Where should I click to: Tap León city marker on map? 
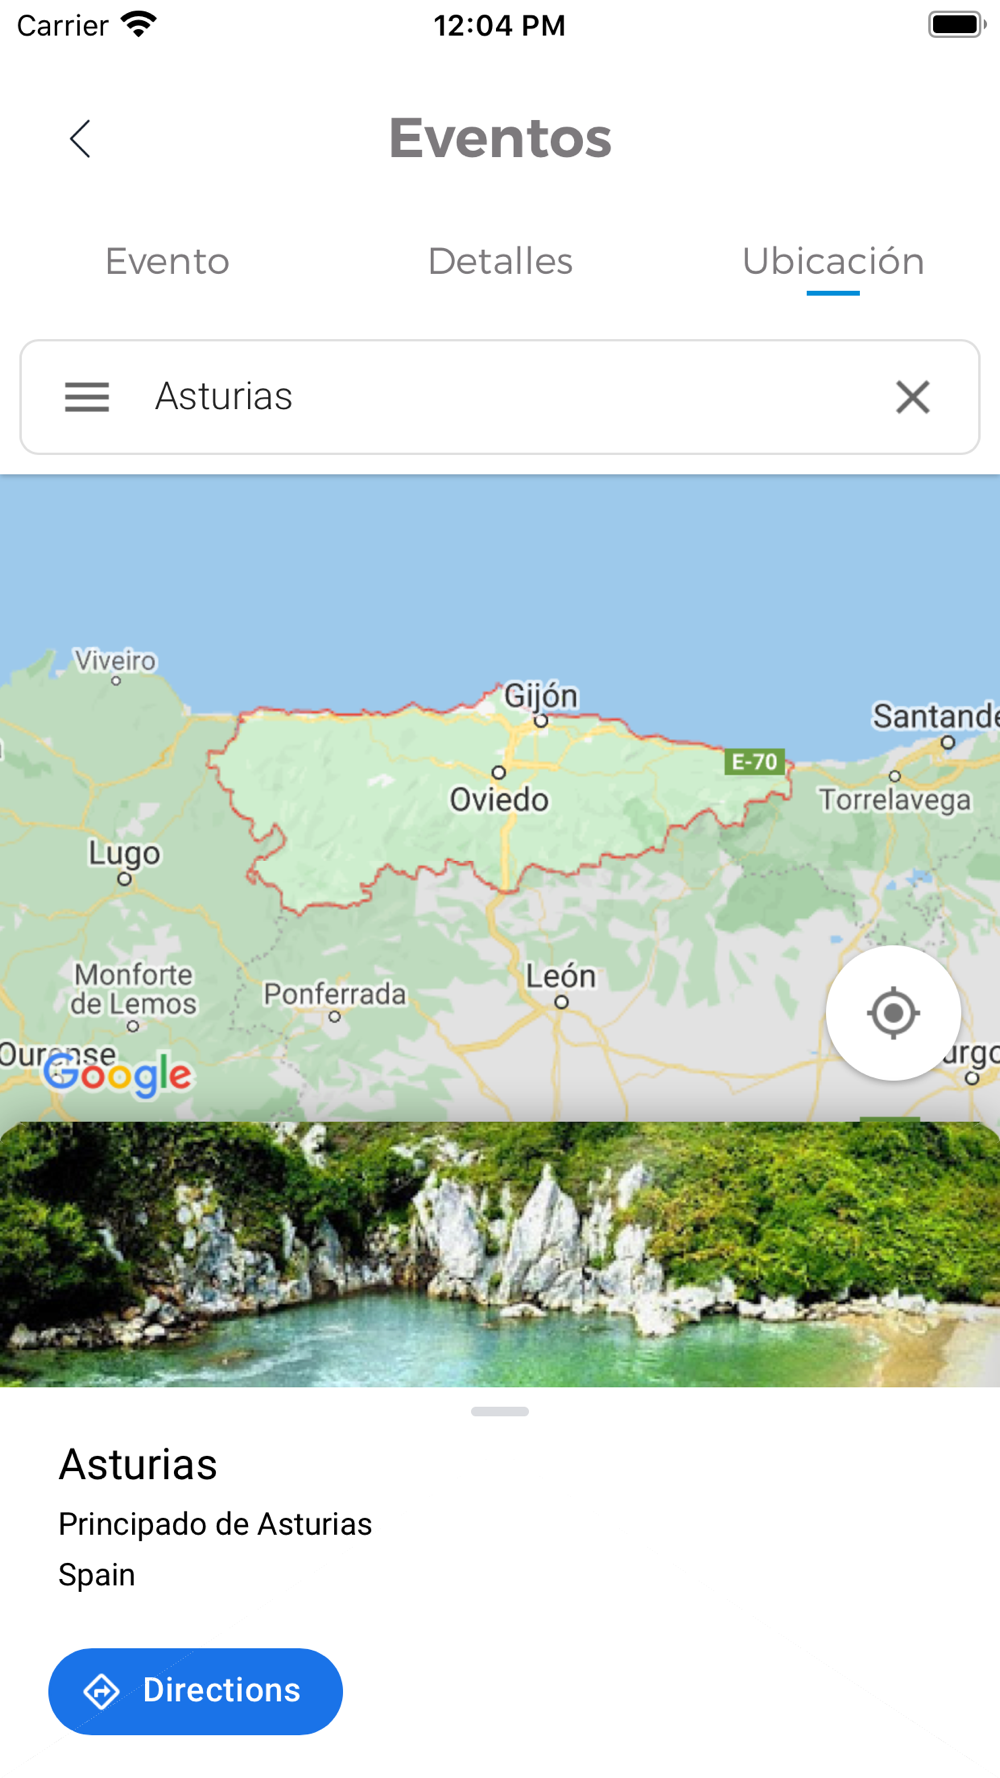(561, 1002)
